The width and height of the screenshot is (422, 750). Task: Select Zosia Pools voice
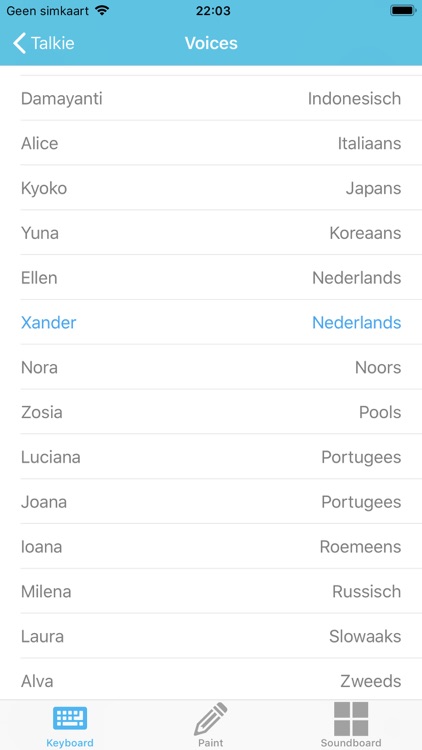pos(211,412)
